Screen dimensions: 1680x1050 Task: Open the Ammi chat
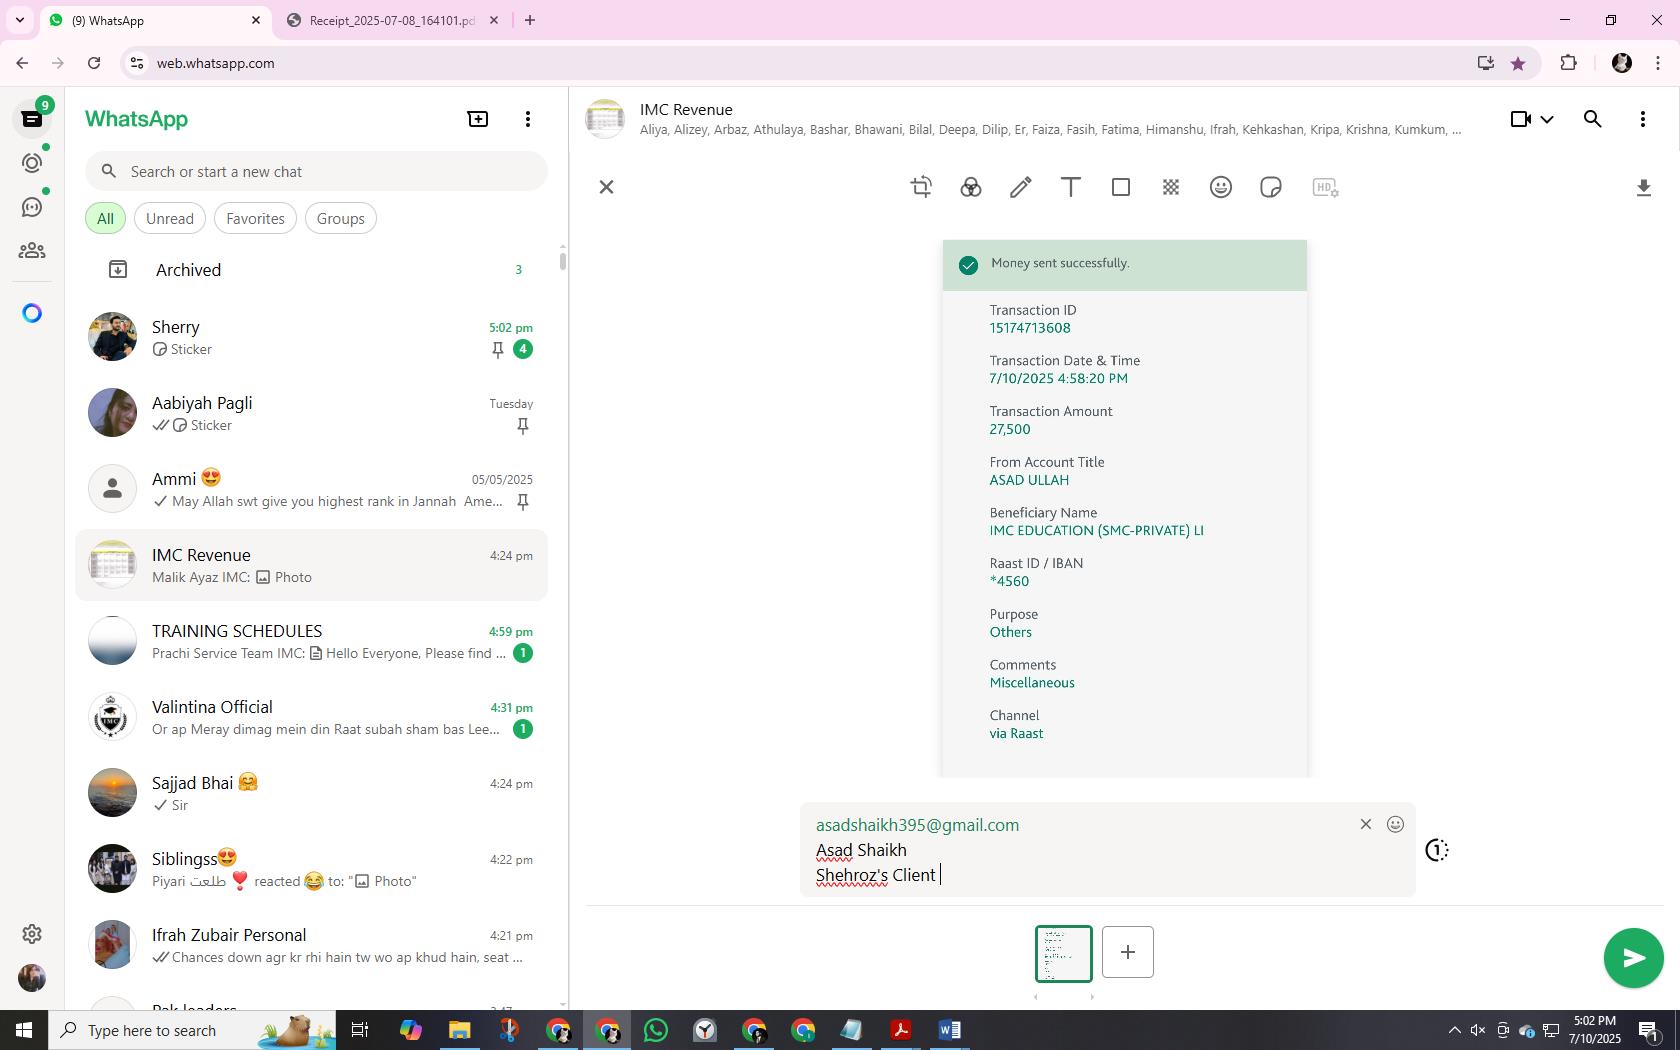(x=311, y=490)
